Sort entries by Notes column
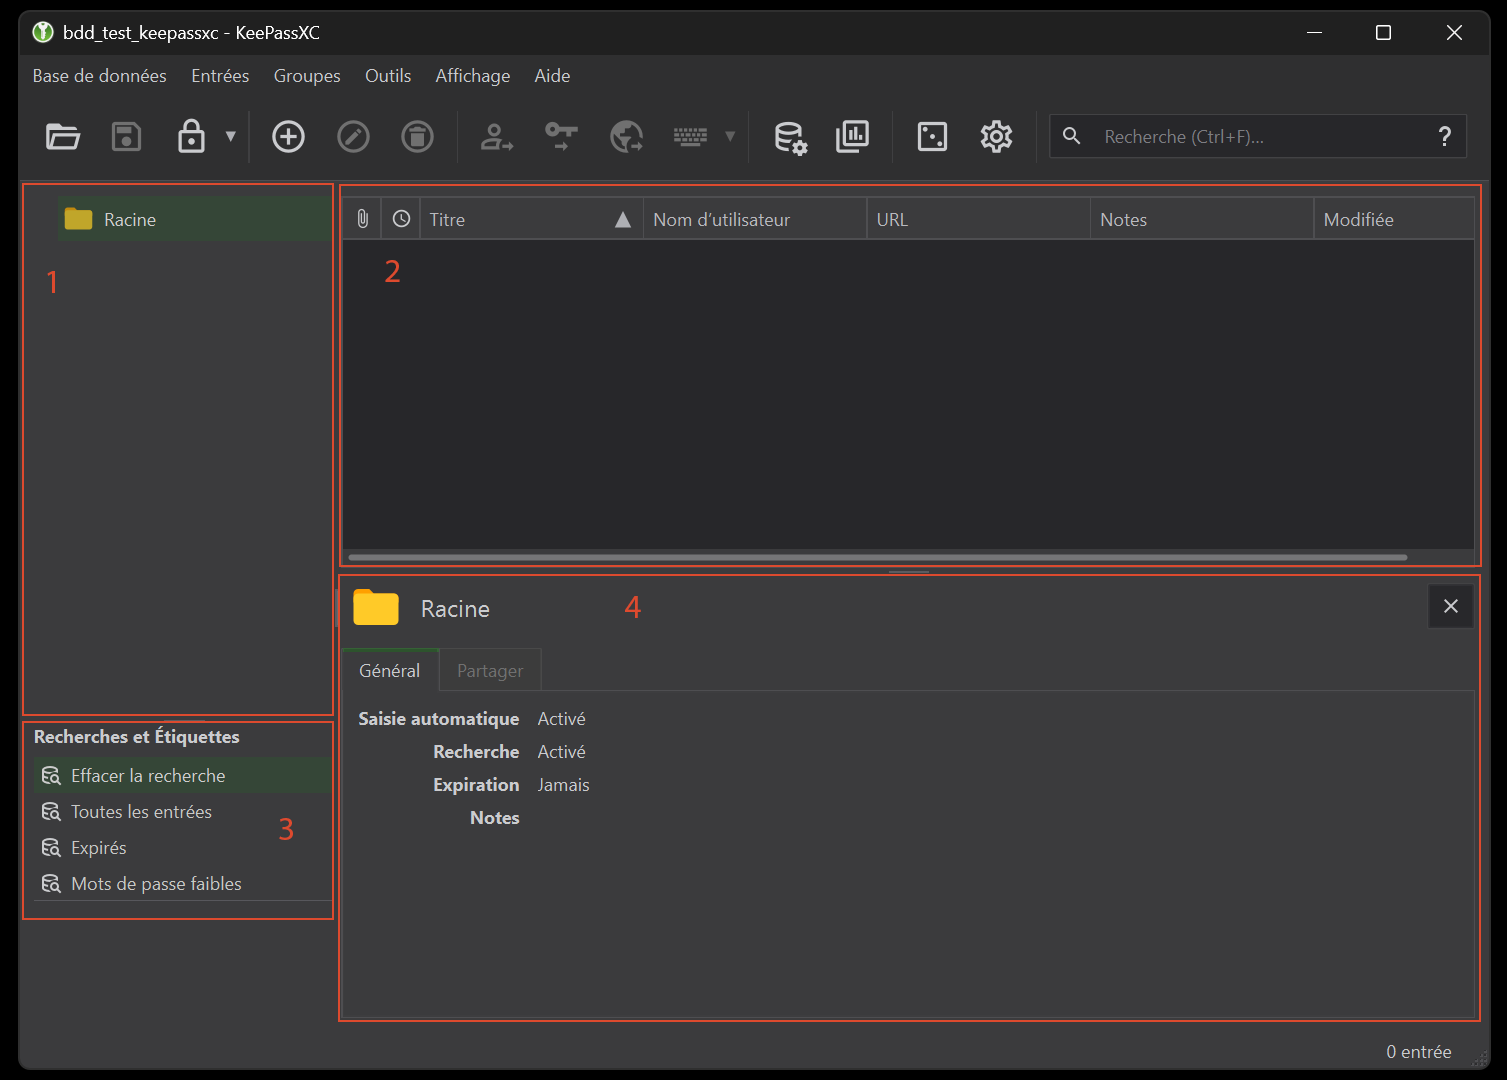Image resolution: width=1507 pixels, height=1080 pixels. click(x=1202, y=219)
